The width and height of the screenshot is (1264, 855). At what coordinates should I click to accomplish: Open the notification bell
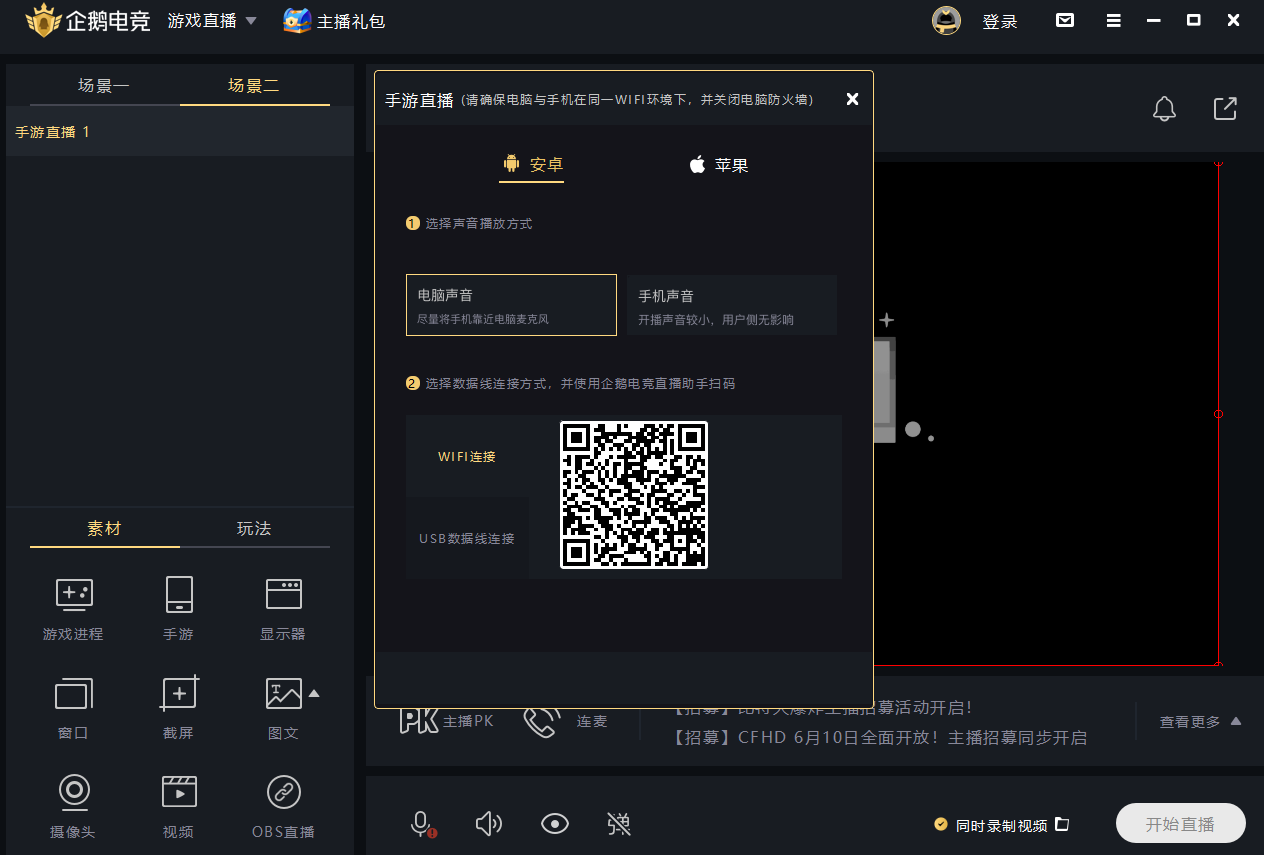pyautogui.click(x=1164, y=109)
